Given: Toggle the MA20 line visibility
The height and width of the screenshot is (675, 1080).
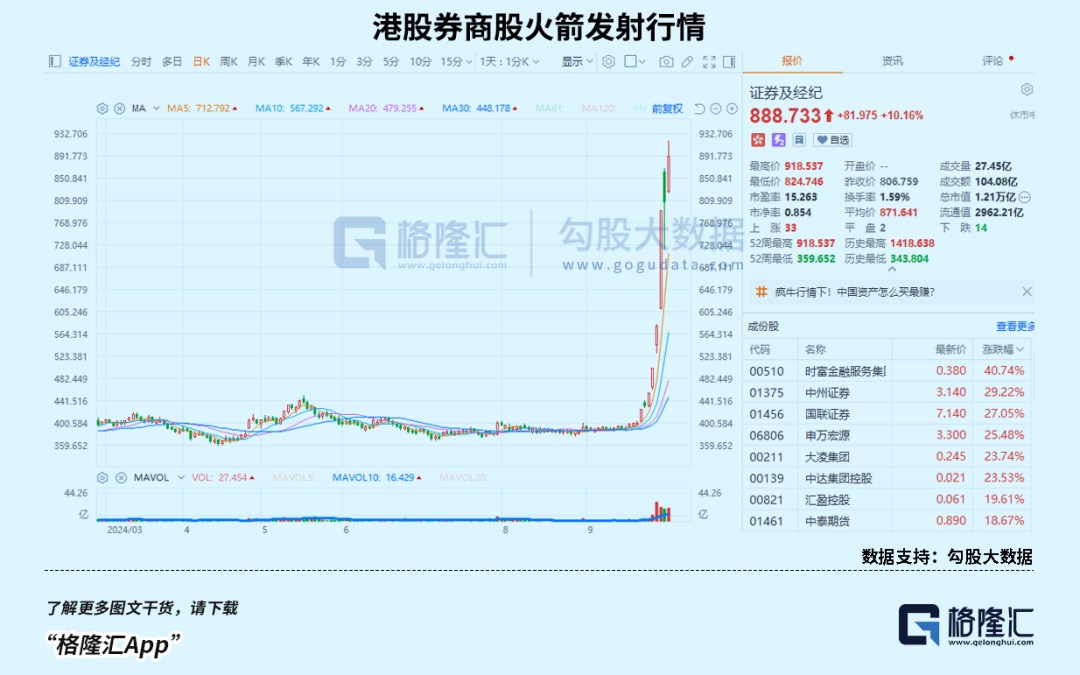Looking at the screenshot, I should pyautogui.click(x=386, y=108).
